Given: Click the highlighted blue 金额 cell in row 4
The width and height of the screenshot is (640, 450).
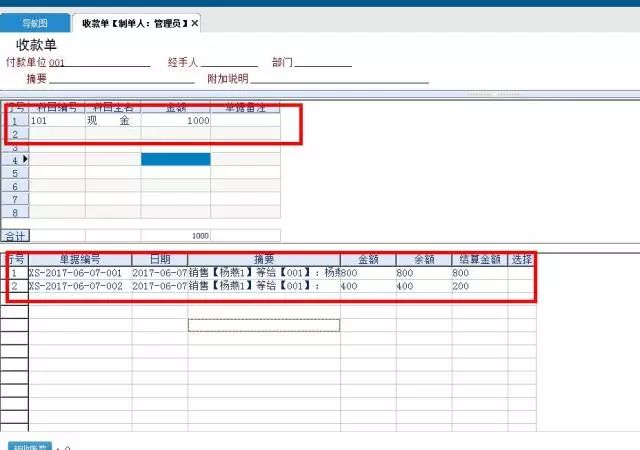Looking at the screenshot, I should tap(175, 159).
